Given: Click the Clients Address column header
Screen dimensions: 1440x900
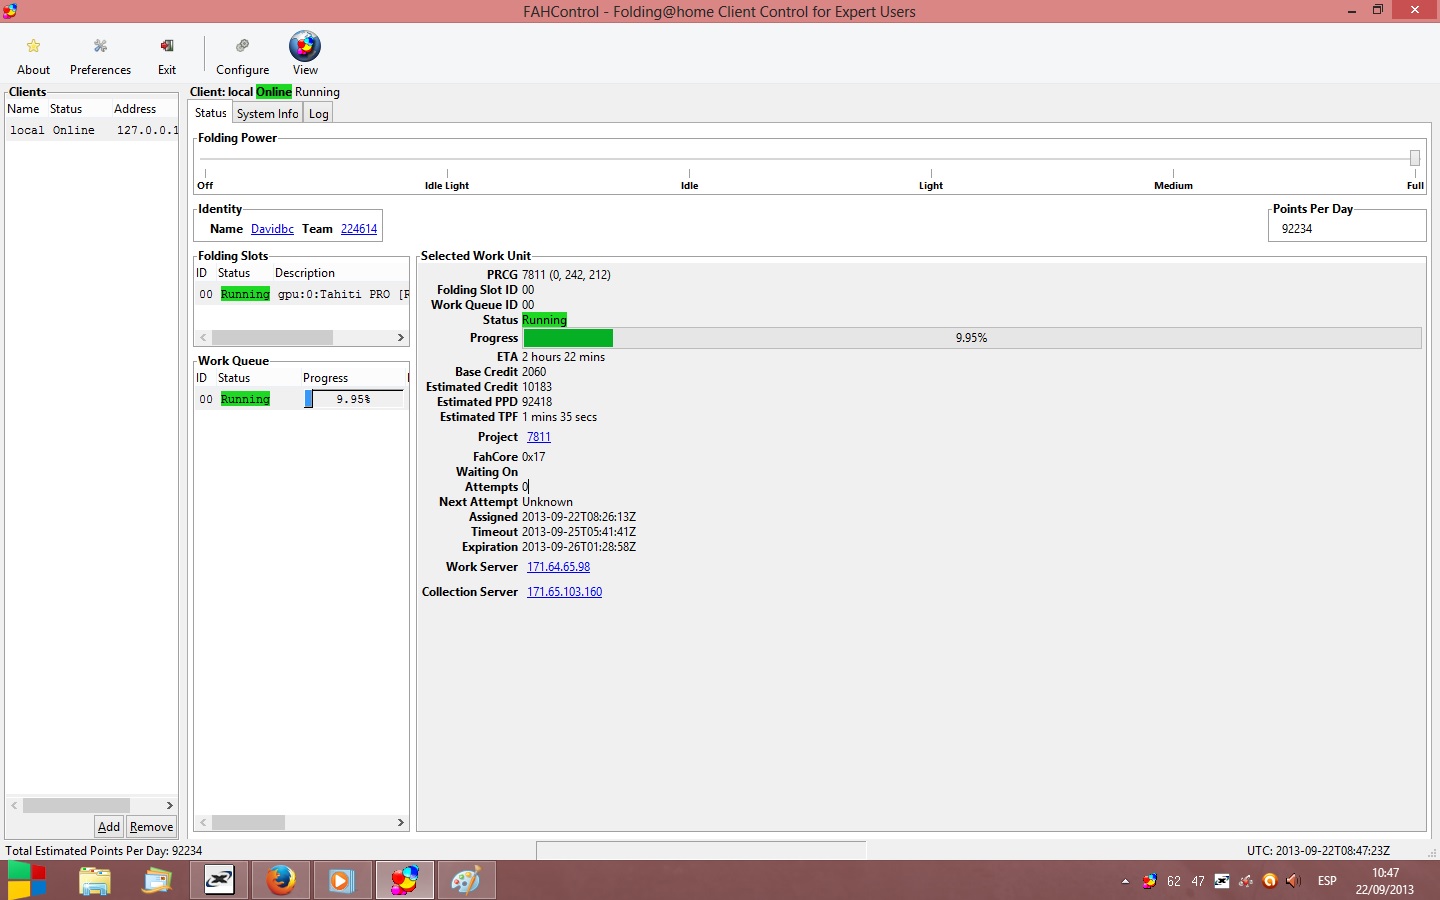Looking at the screenshot, I should click(x=135, y=109).
